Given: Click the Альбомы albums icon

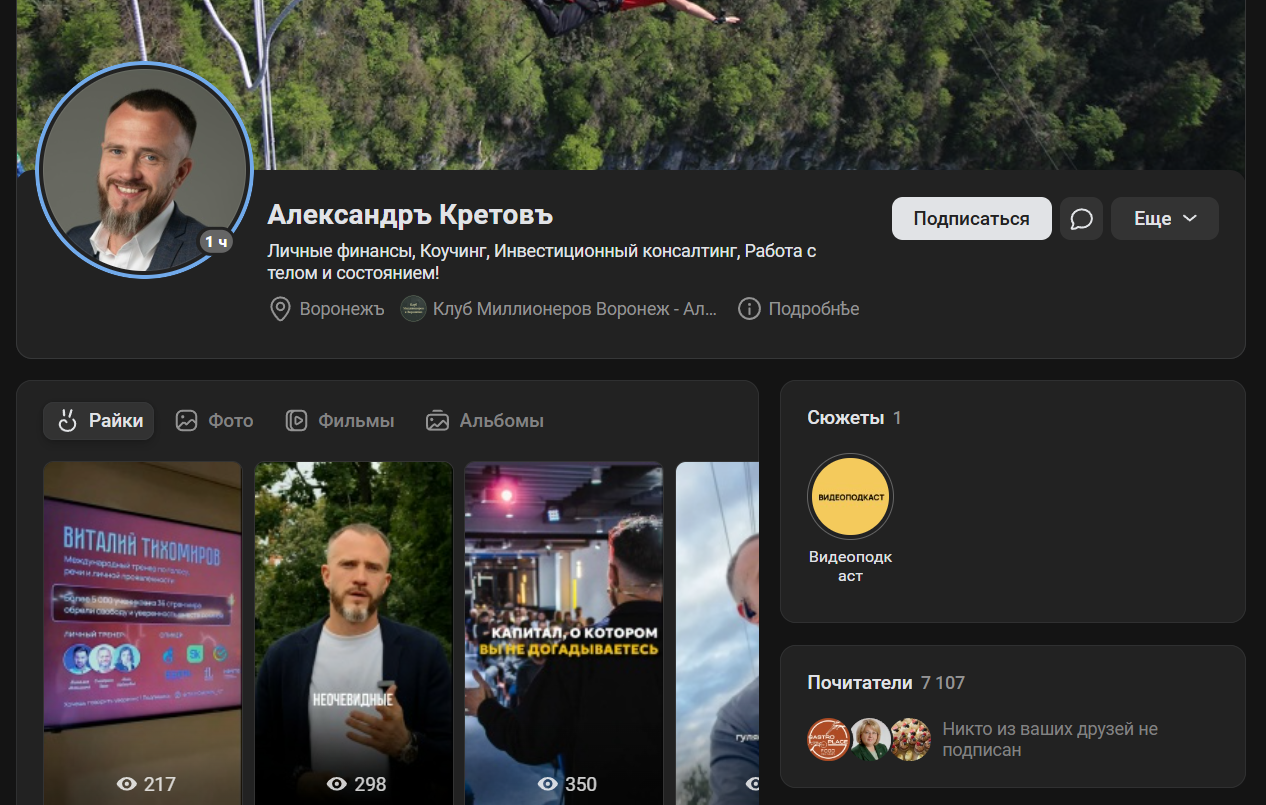Looking at the screenshot, I should click(x=437, y=420).
